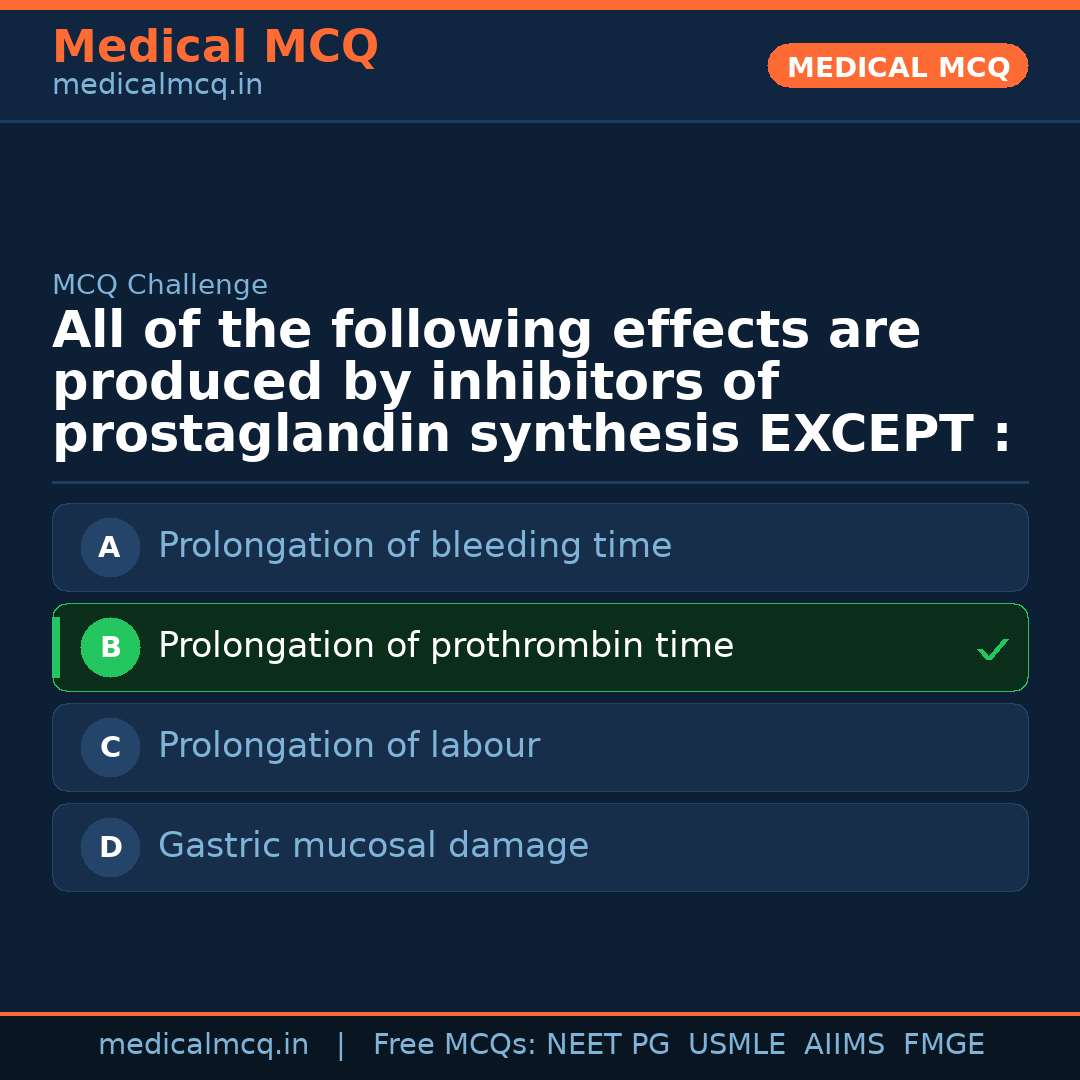The image size is (1080, 1080).
Task: Click the green letter B circle badge
Action: click(110, 648)
